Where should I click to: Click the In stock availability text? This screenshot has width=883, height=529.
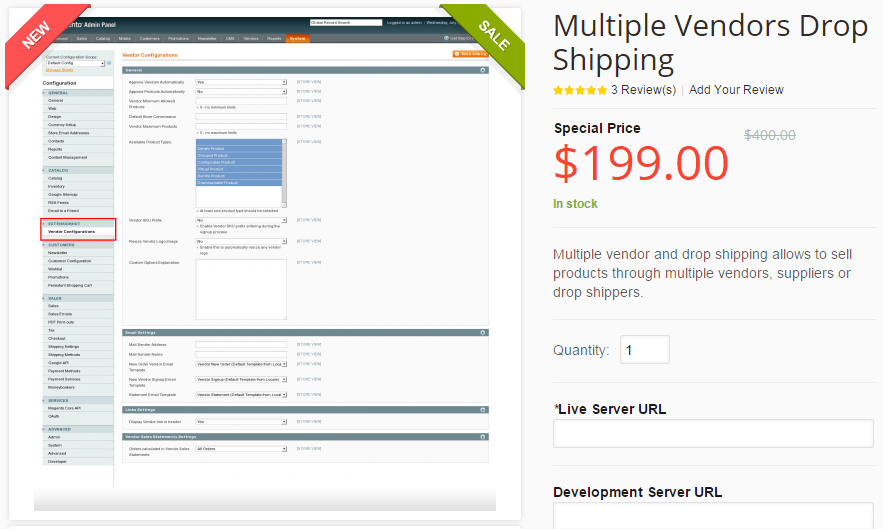575,204
